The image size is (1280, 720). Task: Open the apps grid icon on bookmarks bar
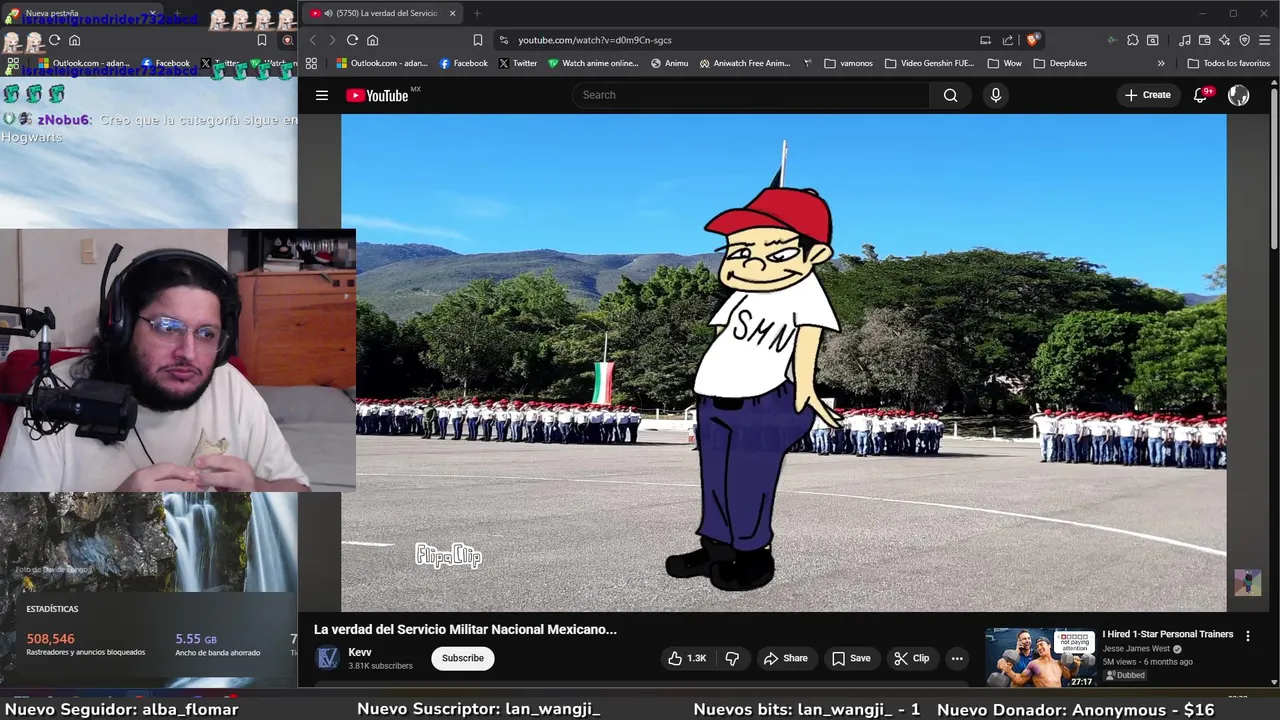coord(311,63)
